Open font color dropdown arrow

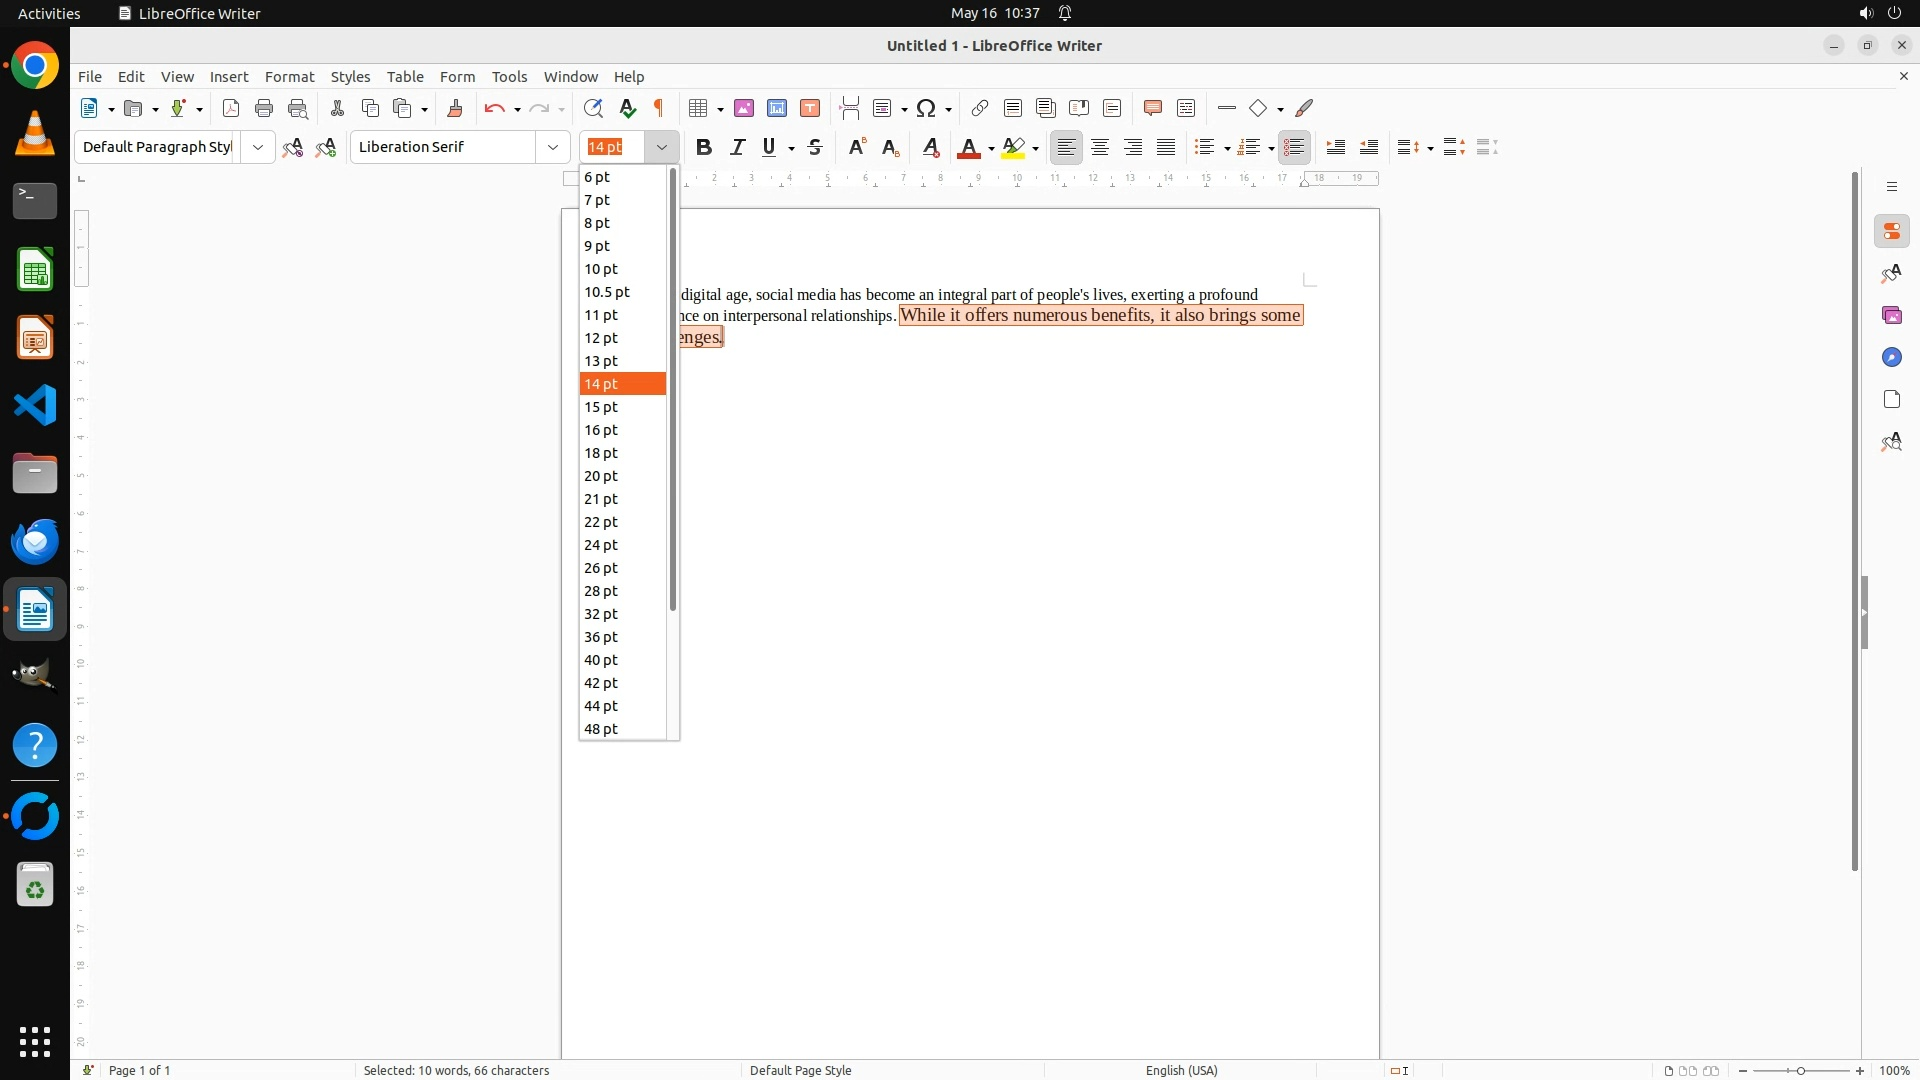[x=991, y=148]
